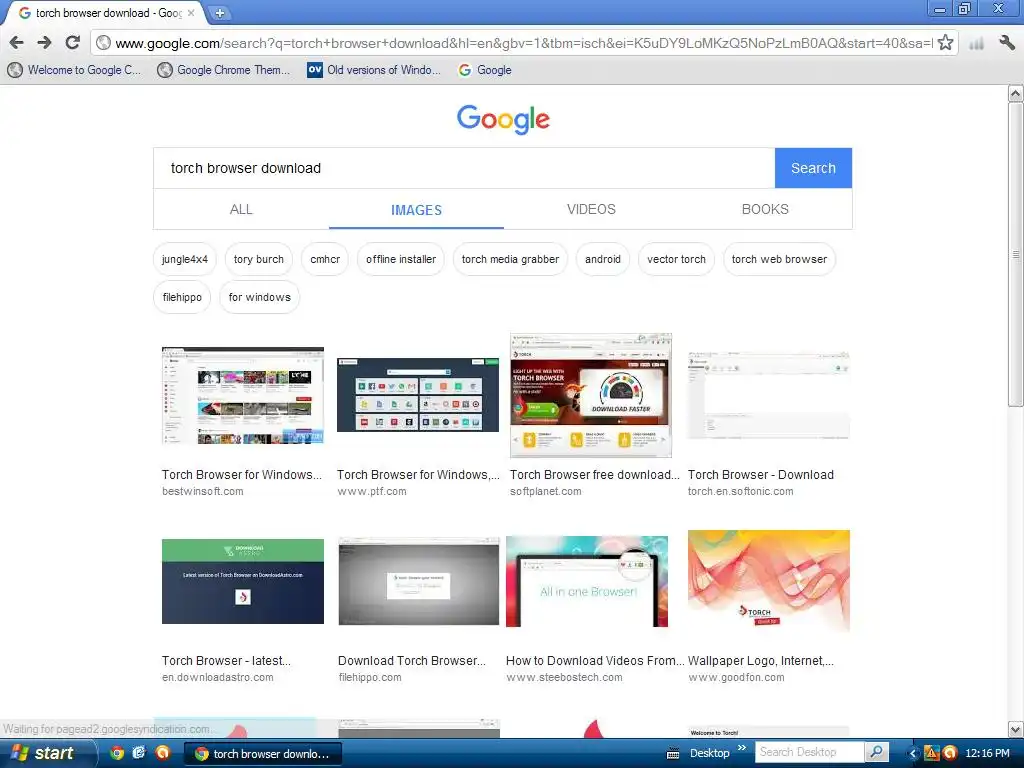Close the torch browser download tab
This screenshot has width=1024, height=768.
[x=191, y=12]
